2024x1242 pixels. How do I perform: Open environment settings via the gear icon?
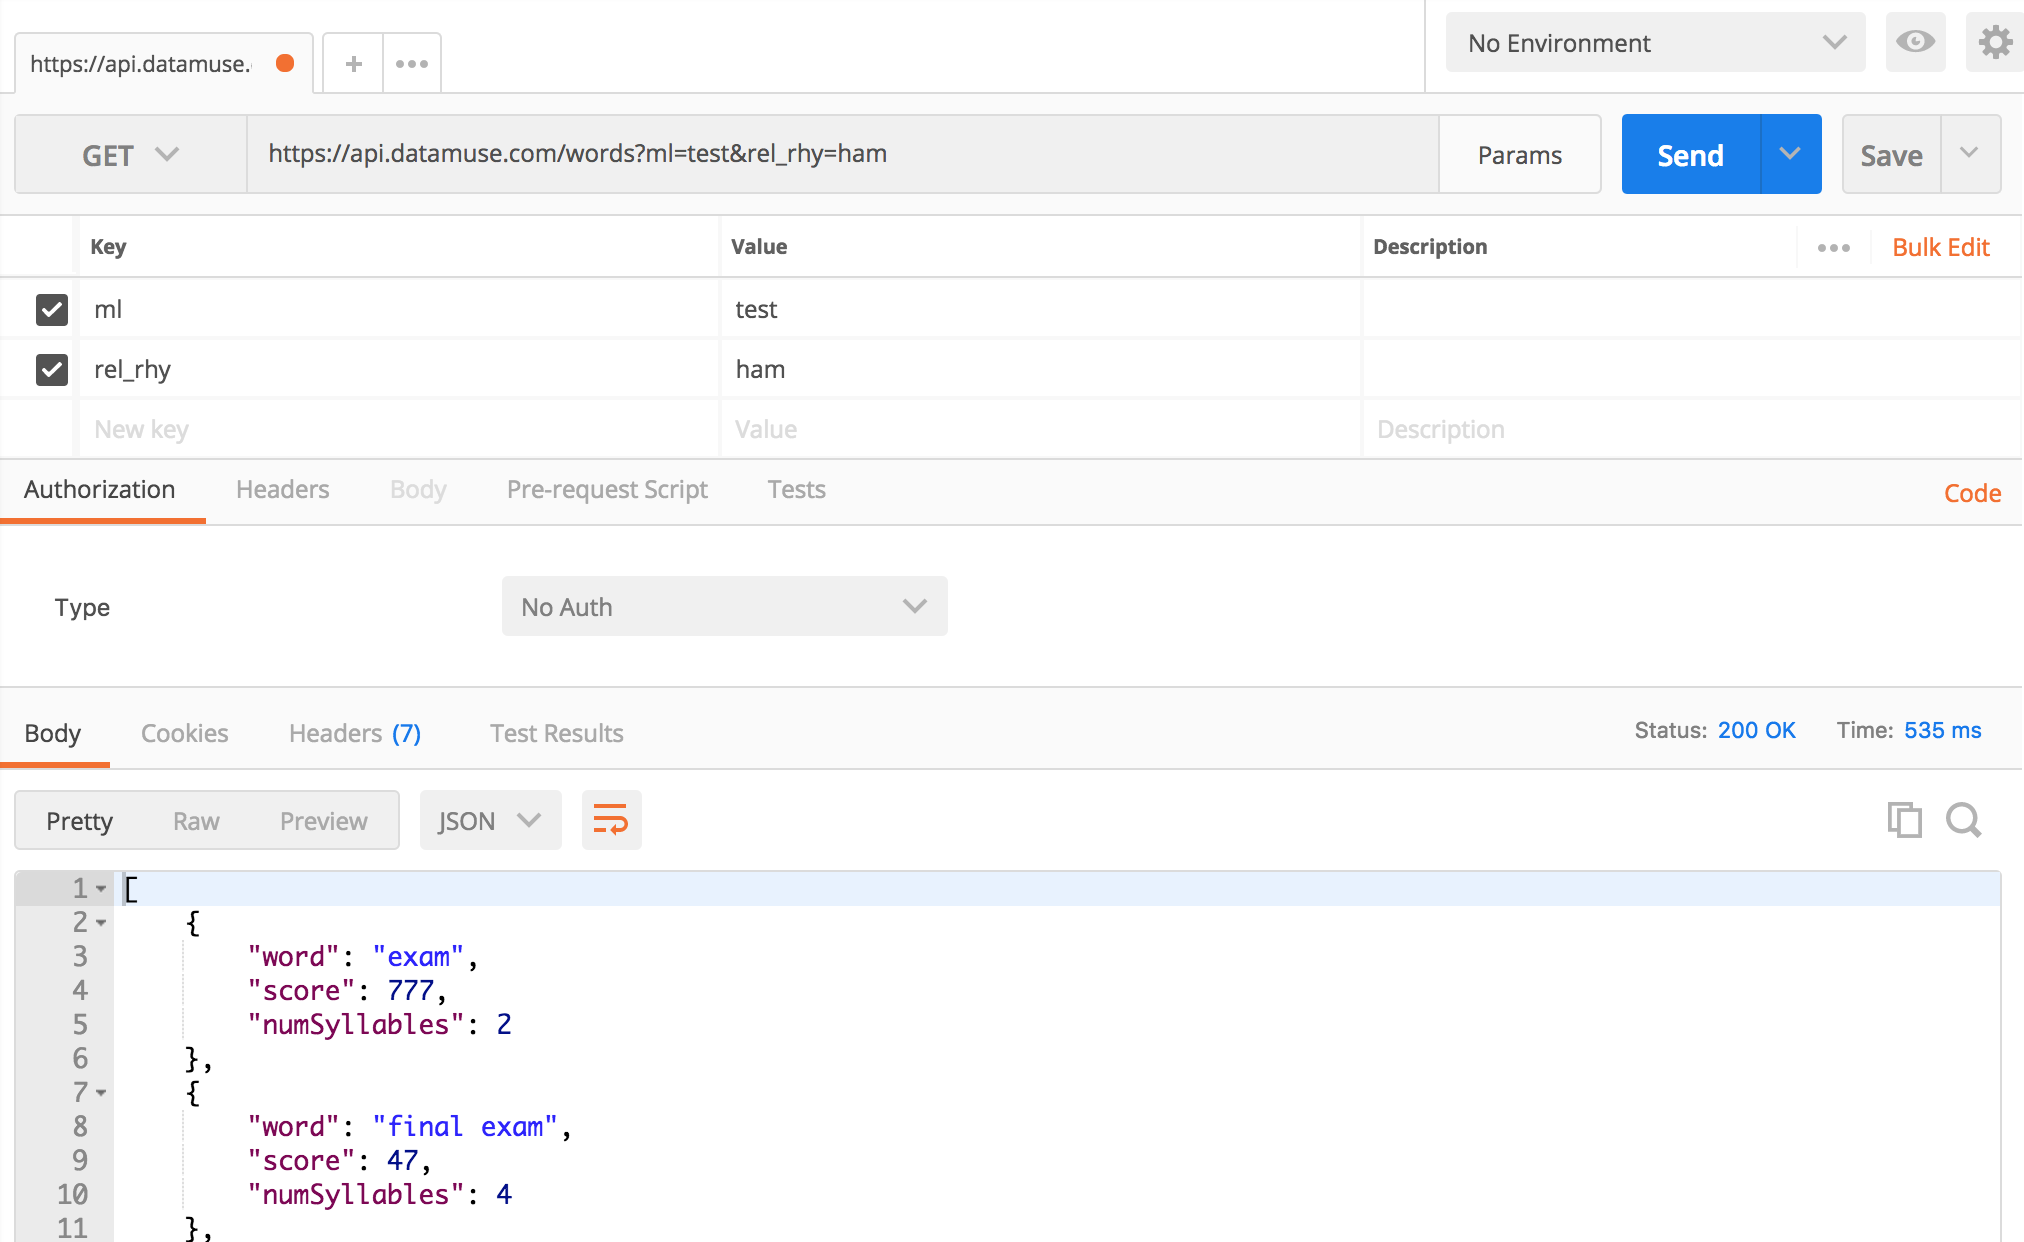coord(1994,42)
